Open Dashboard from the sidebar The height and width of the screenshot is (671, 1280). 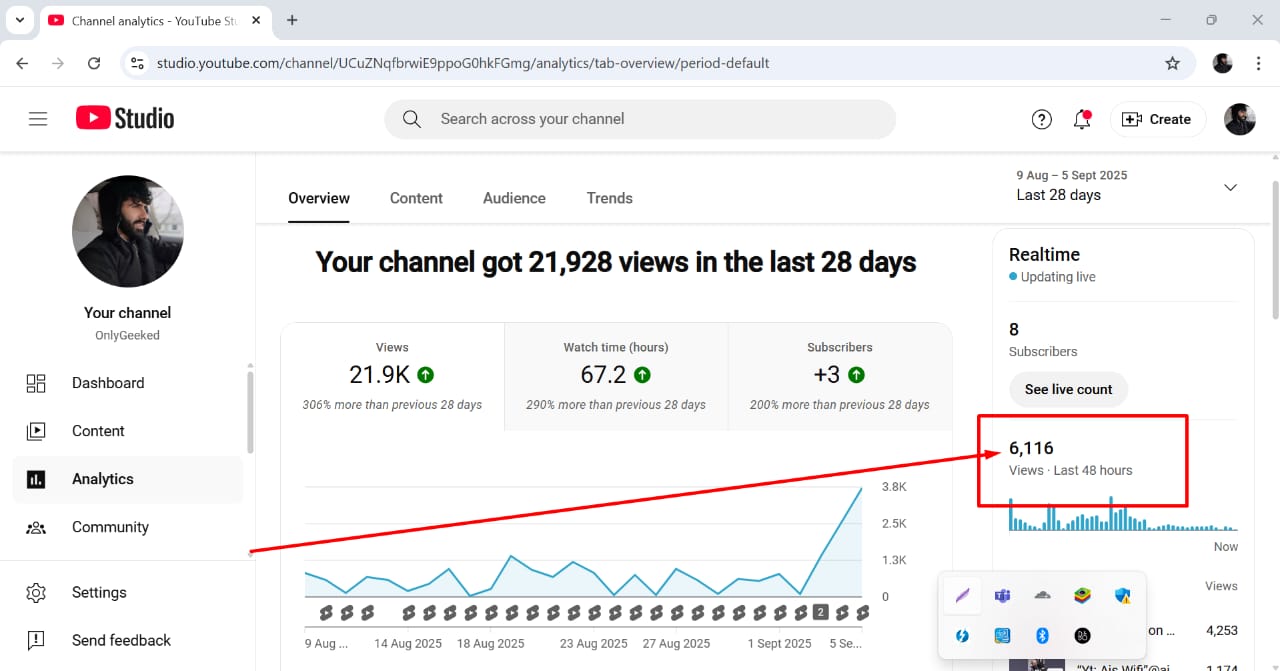point(107,382)
